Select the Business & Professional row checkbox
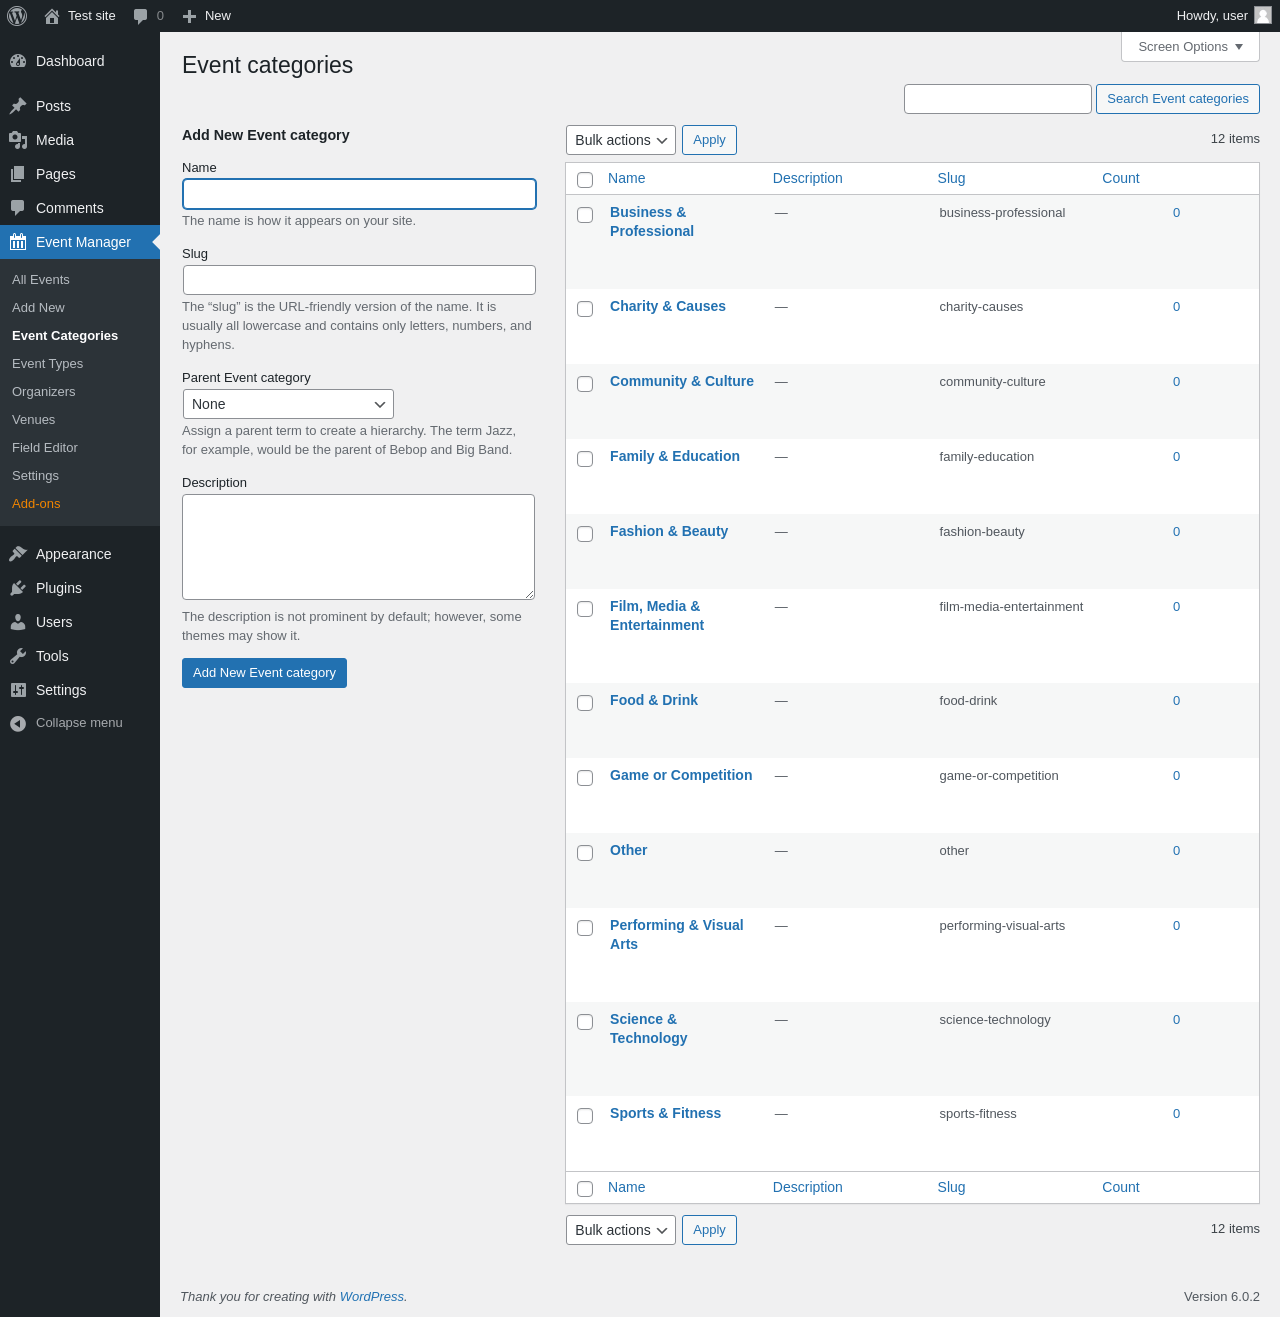The image size is (1280, 1317). 585,215
